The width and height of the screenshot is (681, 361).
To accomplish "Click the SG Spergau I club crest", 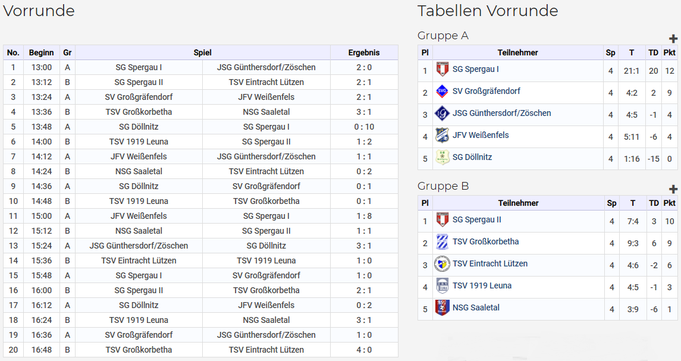I will click(442, 70).
